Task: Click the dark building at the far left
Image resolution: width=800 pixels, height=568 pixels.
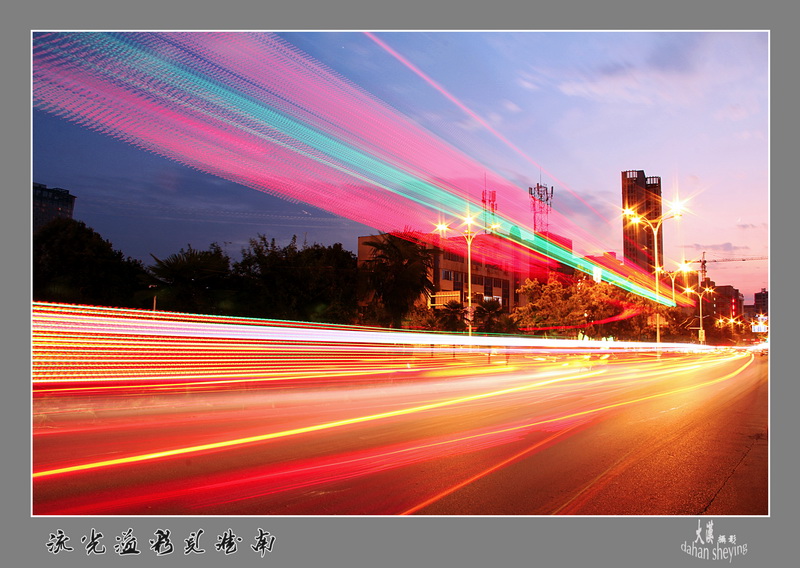Action: [53, 204]
